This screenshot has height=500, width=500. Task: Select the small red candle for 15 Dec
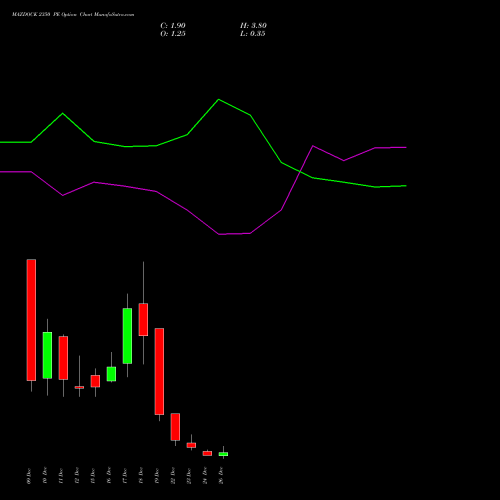point(95,381)
